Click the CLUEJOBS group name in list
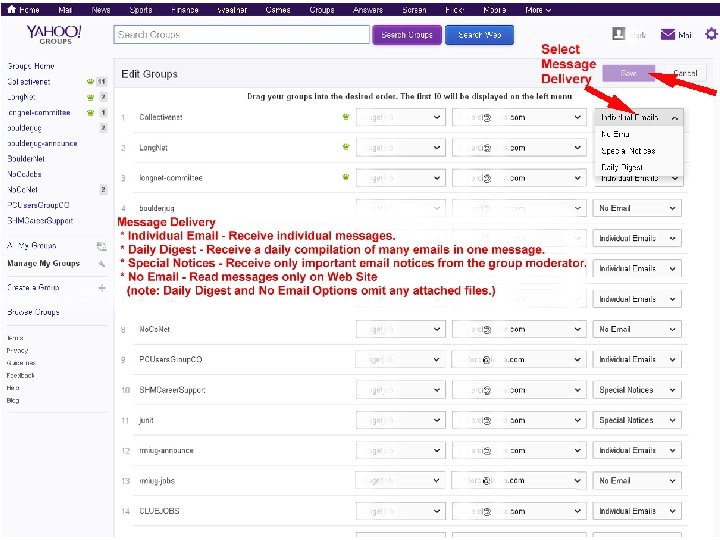The image size is (720, 540). point(159,511)
